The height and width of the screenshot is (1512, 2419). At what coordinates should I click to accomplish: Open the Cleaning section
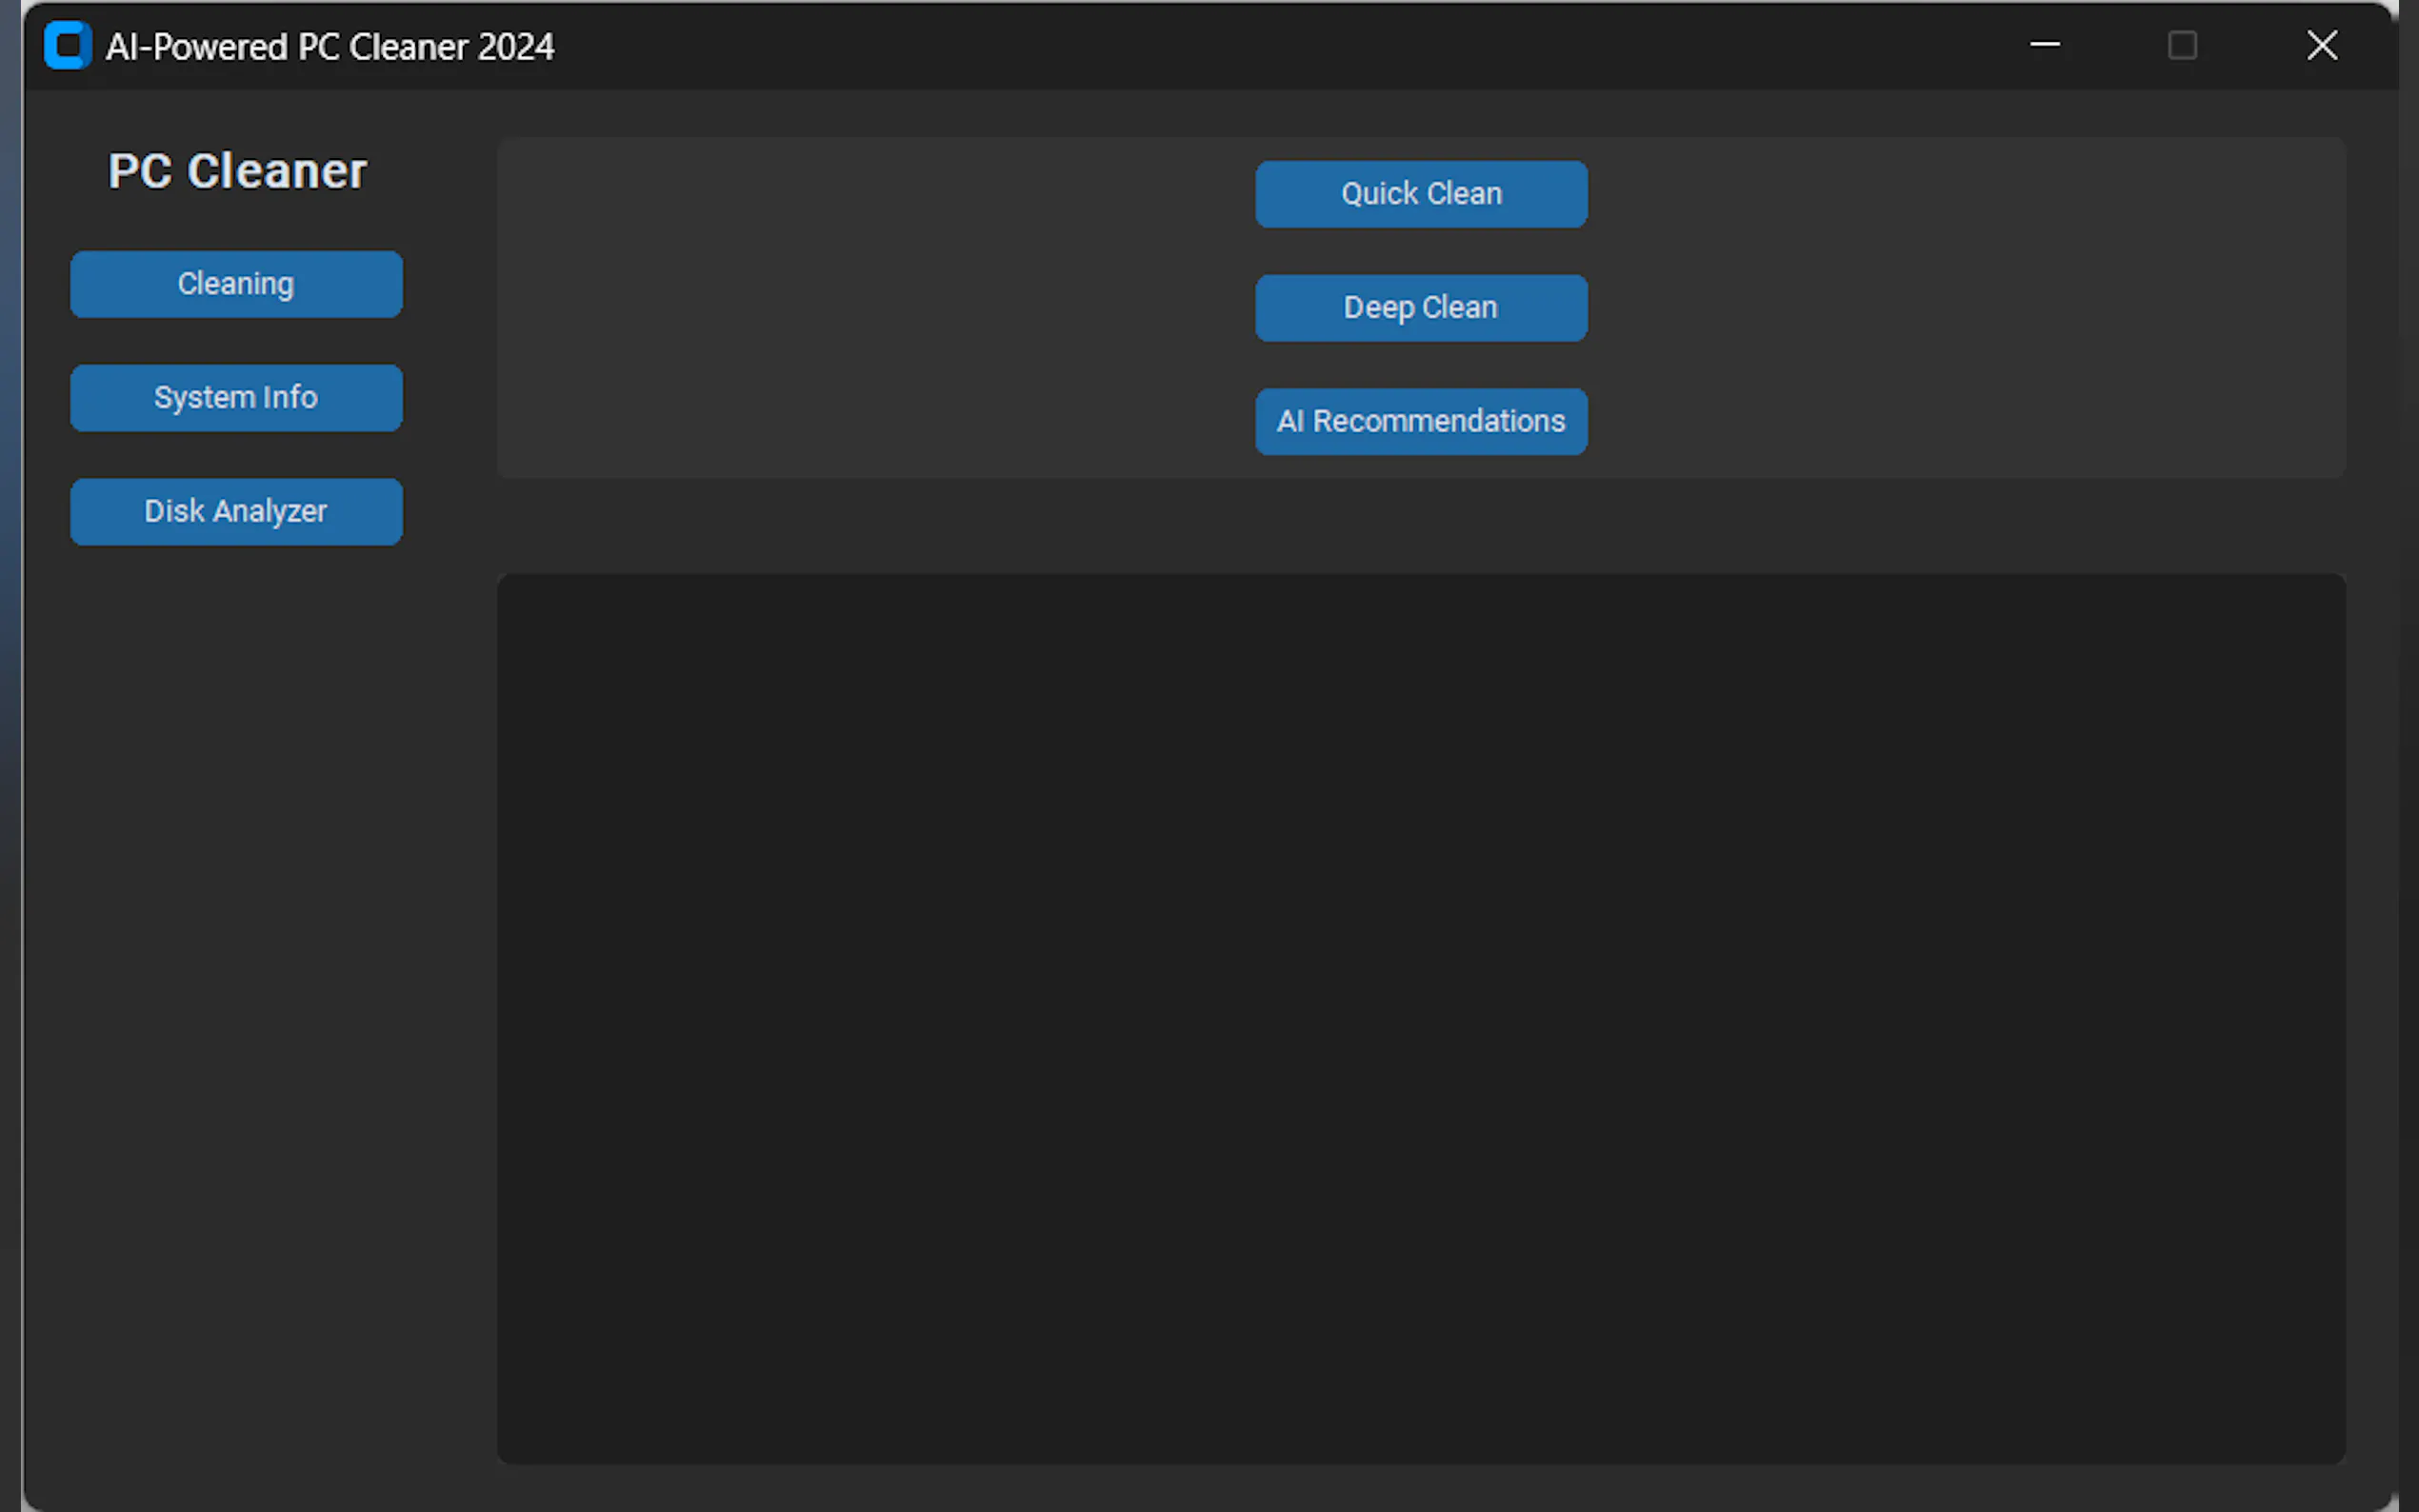[x=236, y=284]
